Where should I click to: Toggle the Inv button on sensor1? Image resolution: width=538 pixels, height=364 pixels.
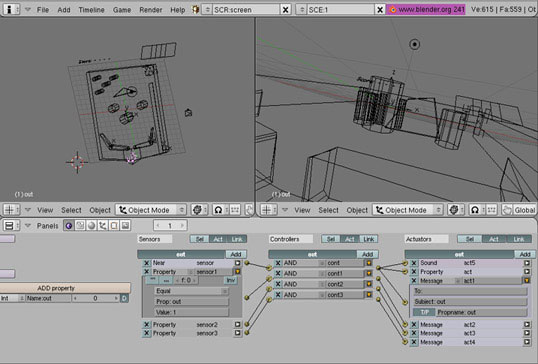pos(231,280)
